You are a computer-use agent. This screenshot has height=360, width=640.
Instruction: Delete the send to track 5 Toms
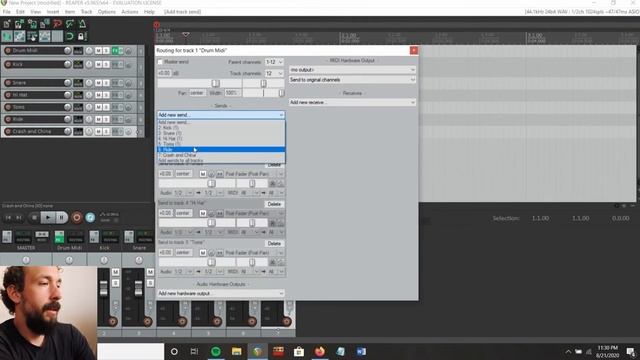pos(274,243)
